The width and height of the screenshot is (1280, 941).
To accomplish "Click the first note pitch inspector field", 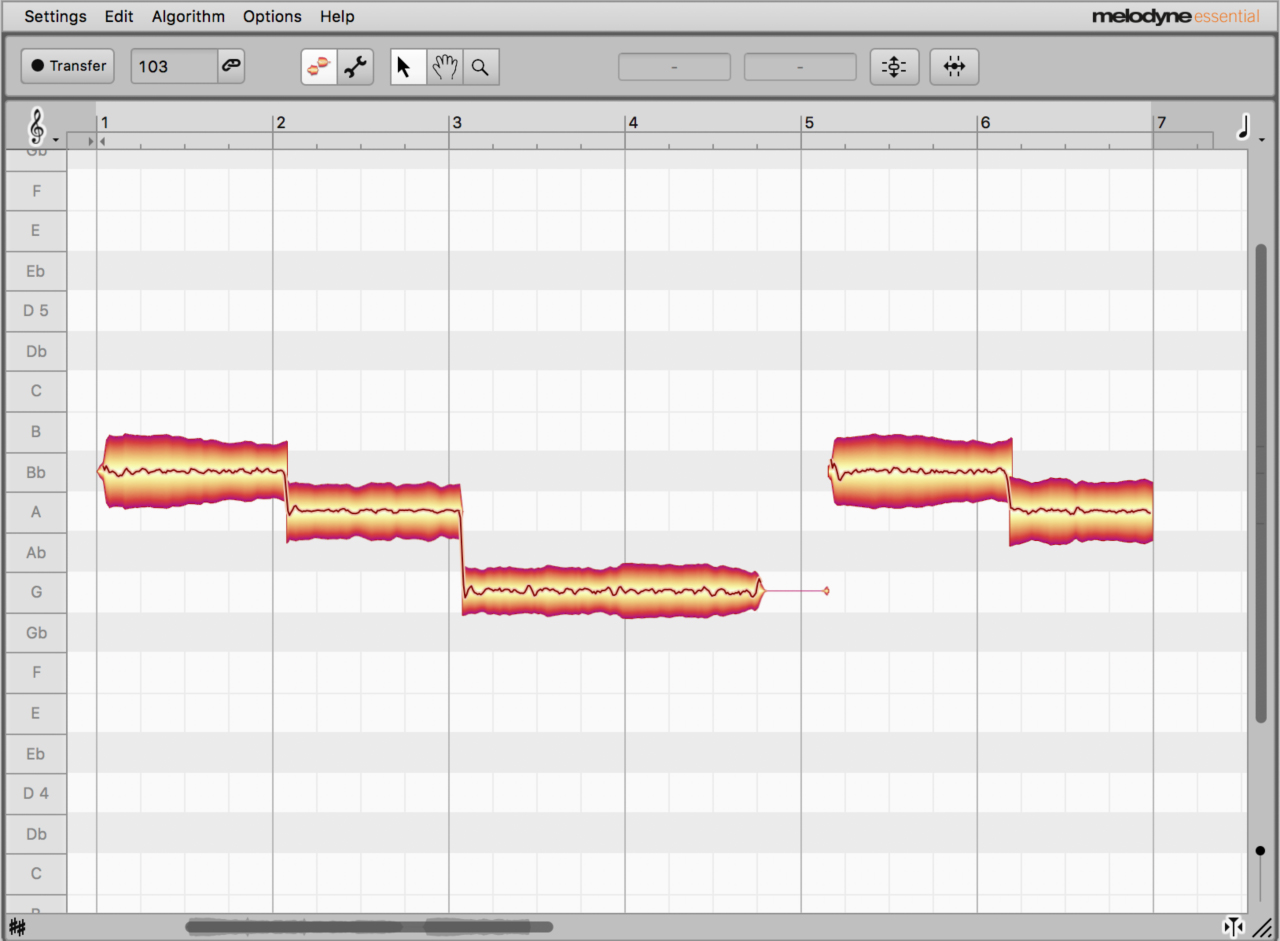I will (x=675, y=67).
